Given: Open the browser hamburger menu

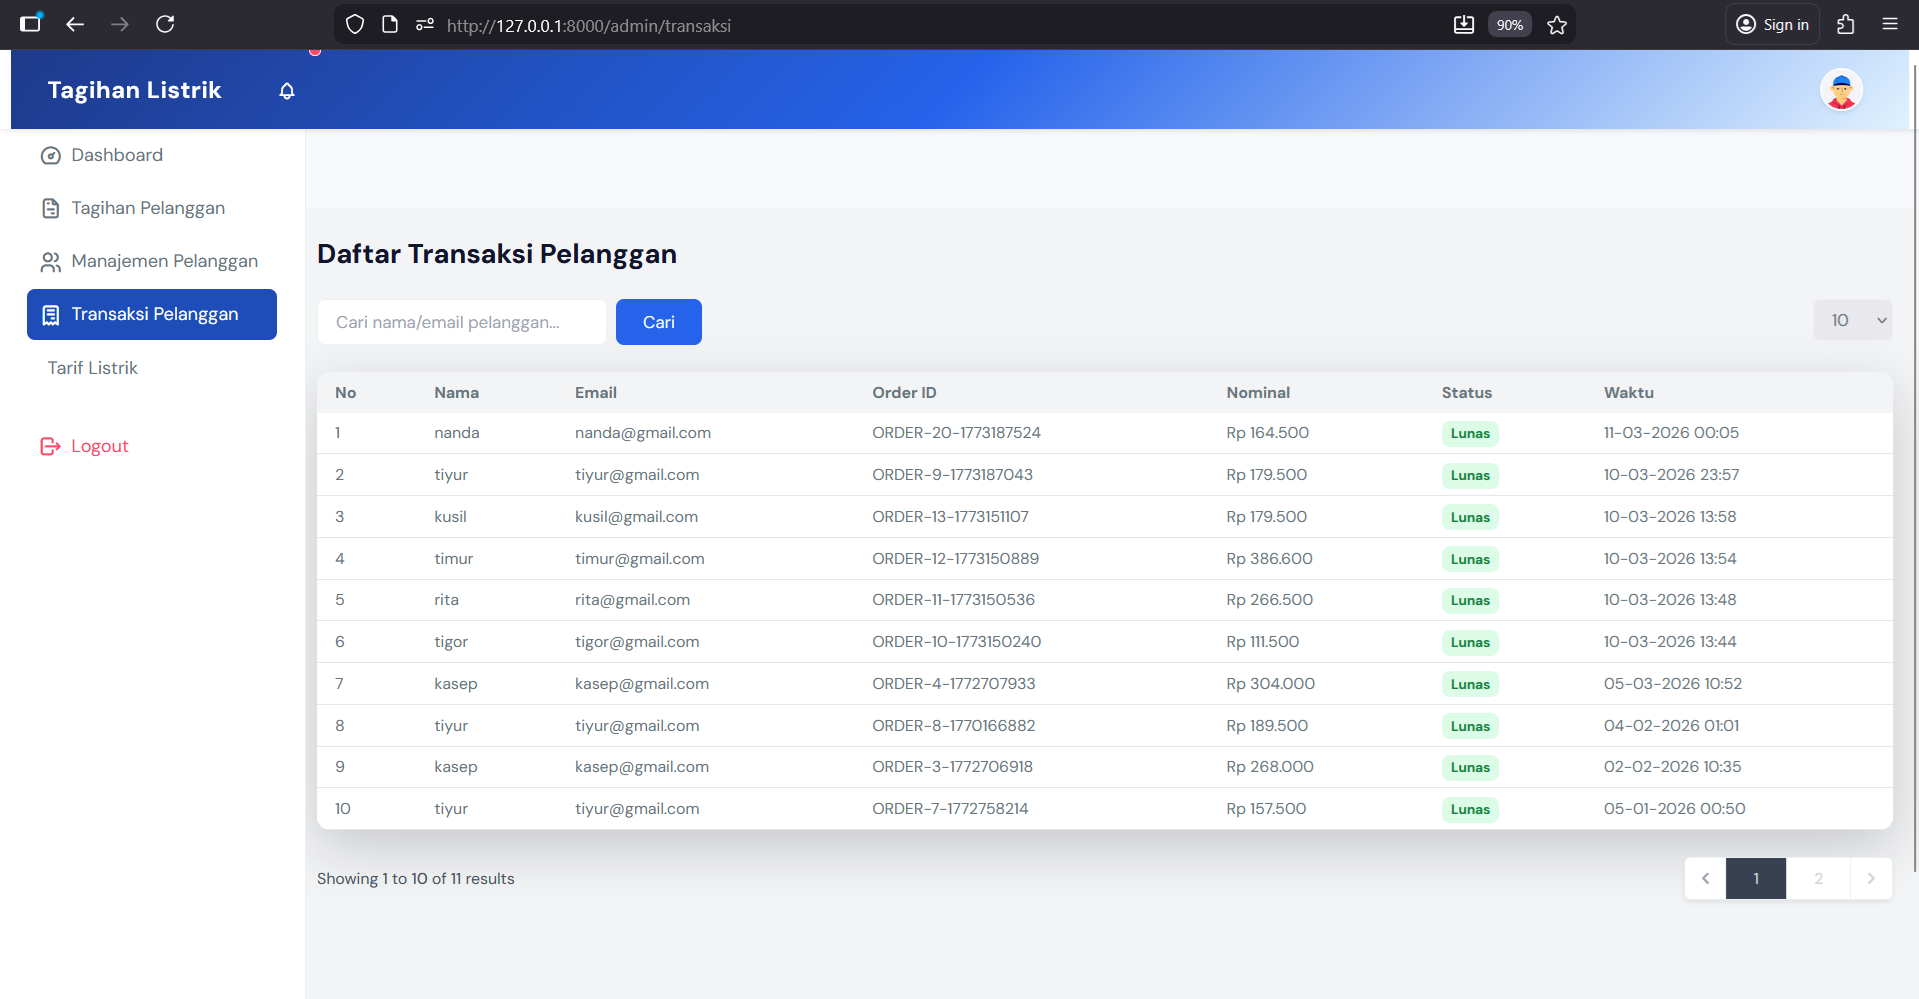Looking at the screenshot, I should [x=1890, y=24].
